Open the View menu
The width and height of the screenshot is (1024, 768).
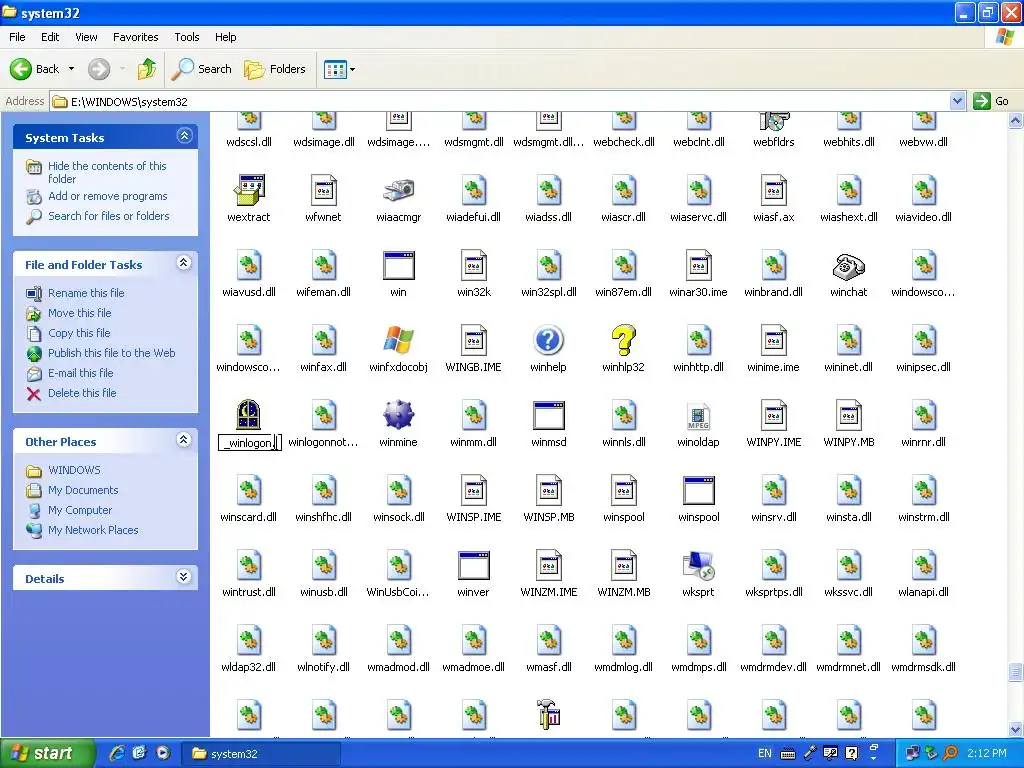pyautogui.click(x=86, y=37)
